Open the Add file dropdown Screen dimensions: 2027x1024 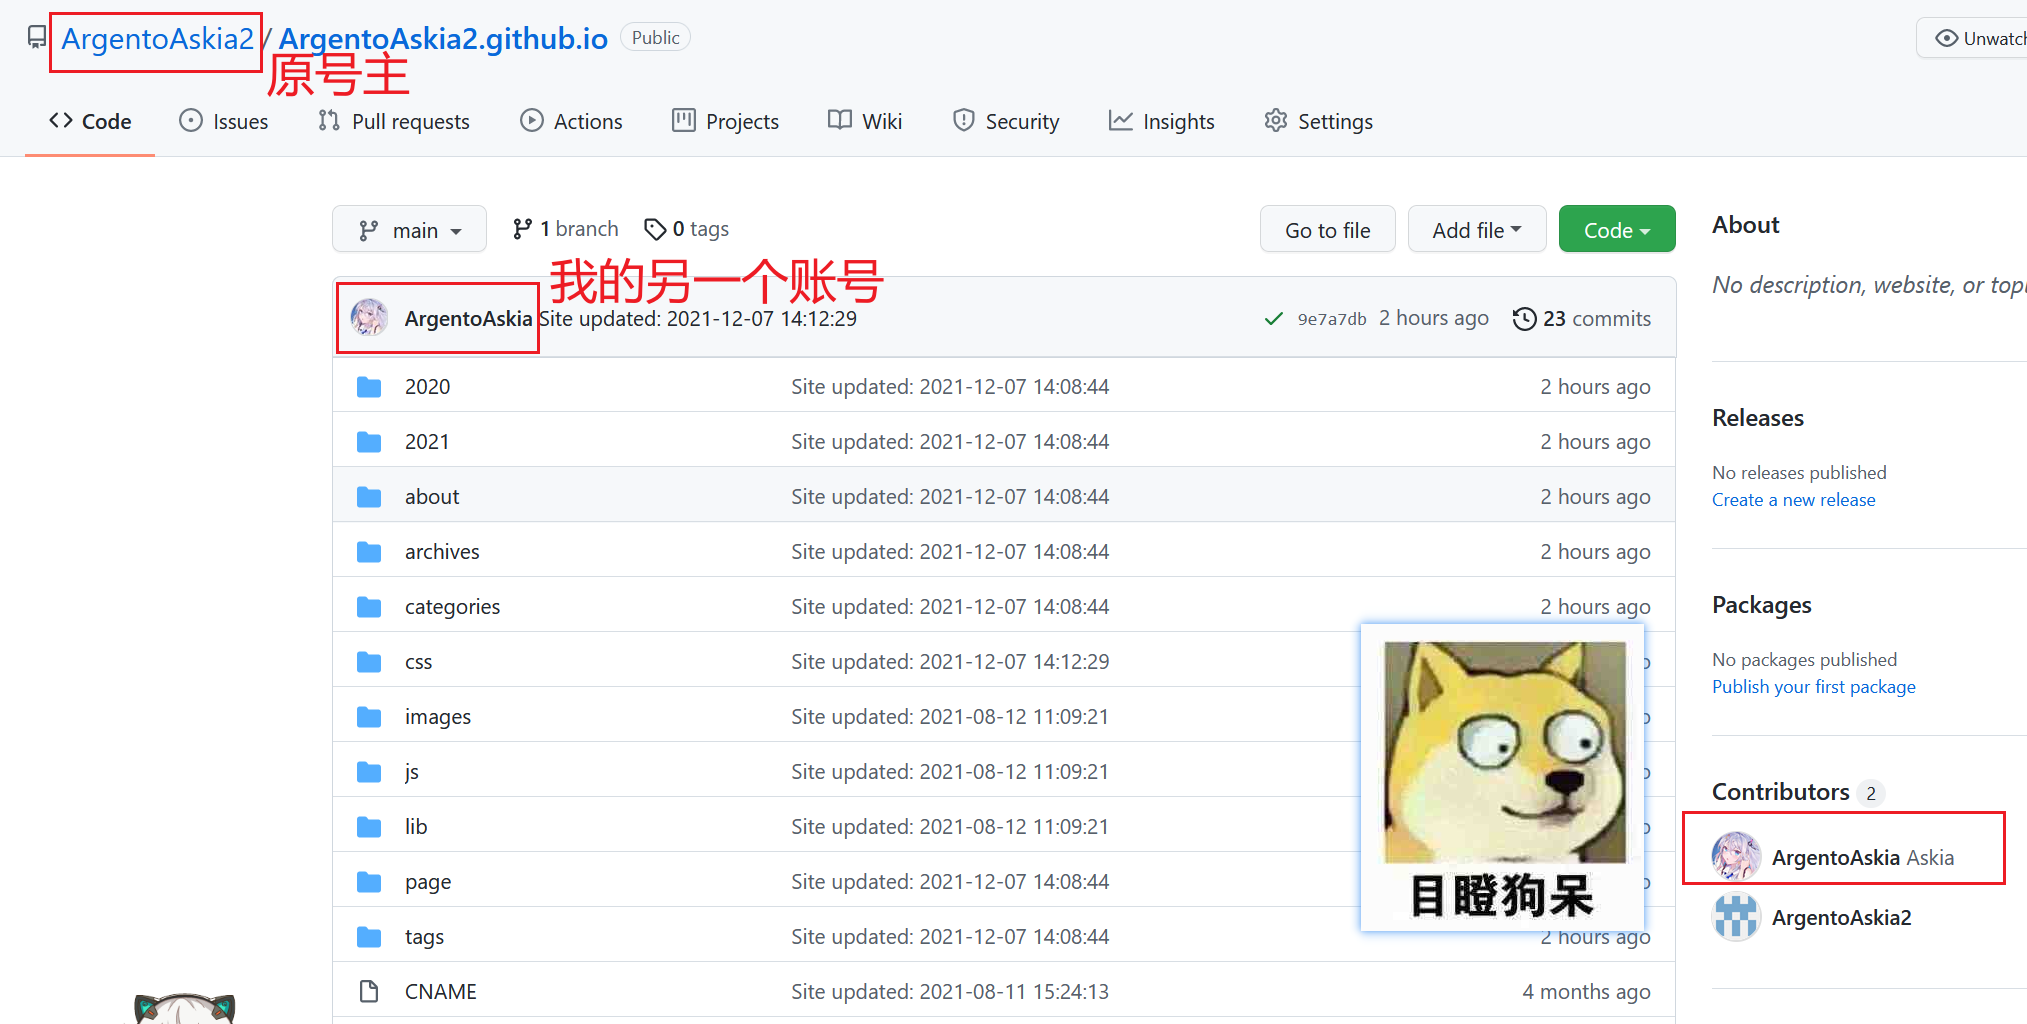(1477, 230)
